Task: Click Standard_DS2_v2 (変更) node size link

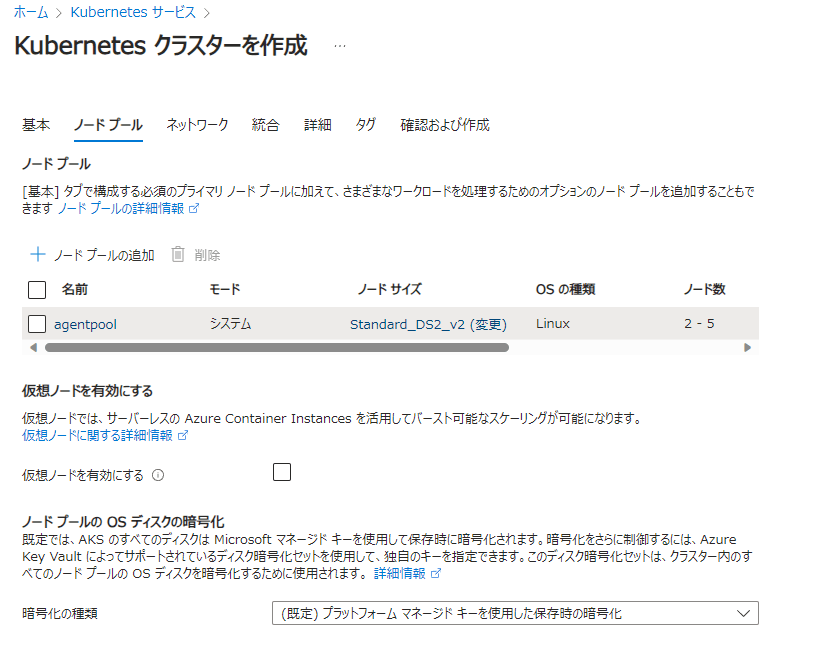Action: click(x=428, y=324)
